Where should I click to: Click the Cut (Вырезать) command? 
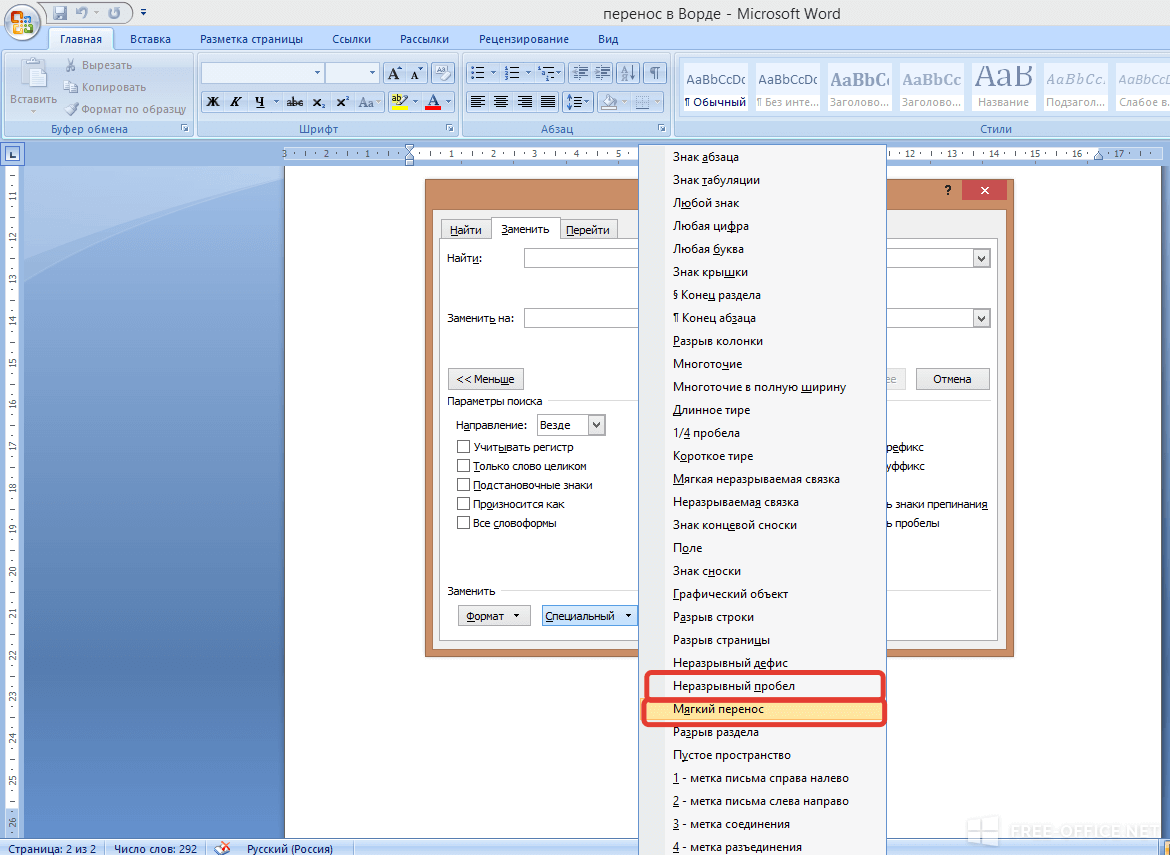(98, 66)
